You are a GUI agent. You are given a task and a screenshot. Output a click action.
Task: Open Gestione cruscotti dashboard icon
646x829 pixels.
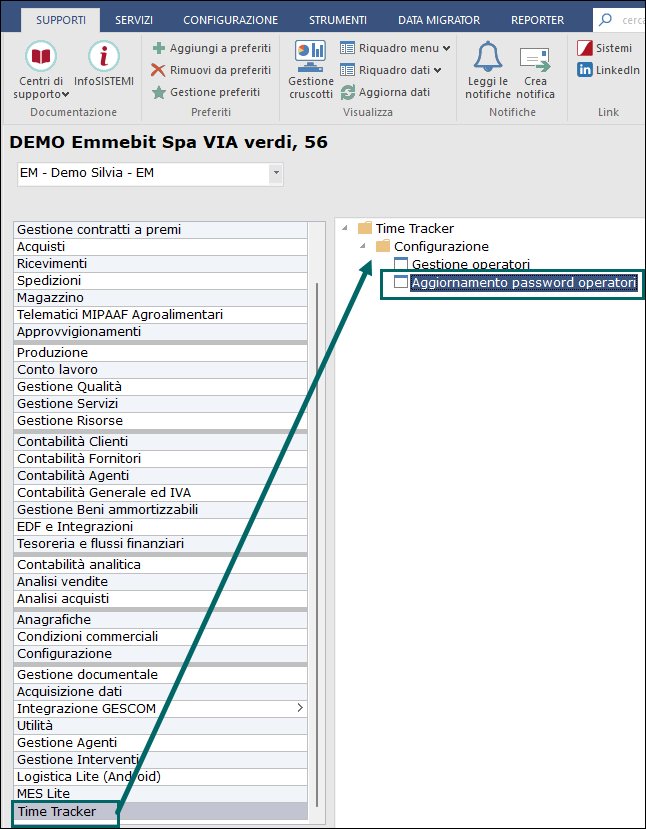(310, 56)
